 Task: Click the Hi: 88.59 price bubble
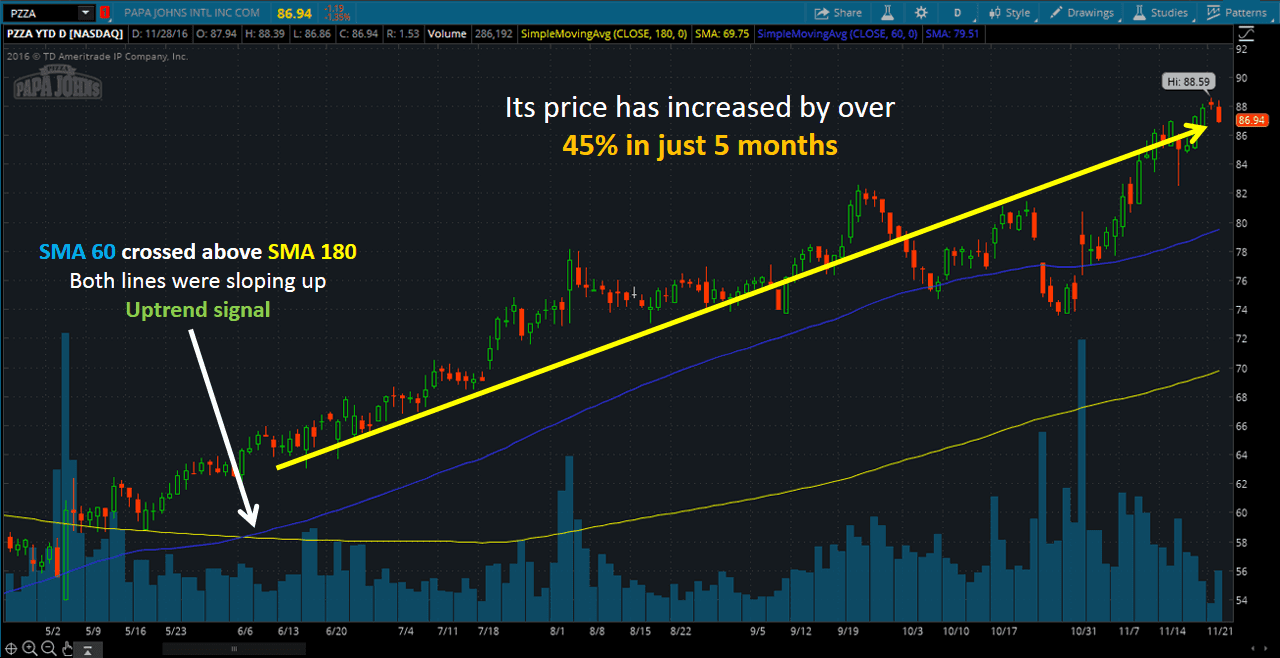1187,82
